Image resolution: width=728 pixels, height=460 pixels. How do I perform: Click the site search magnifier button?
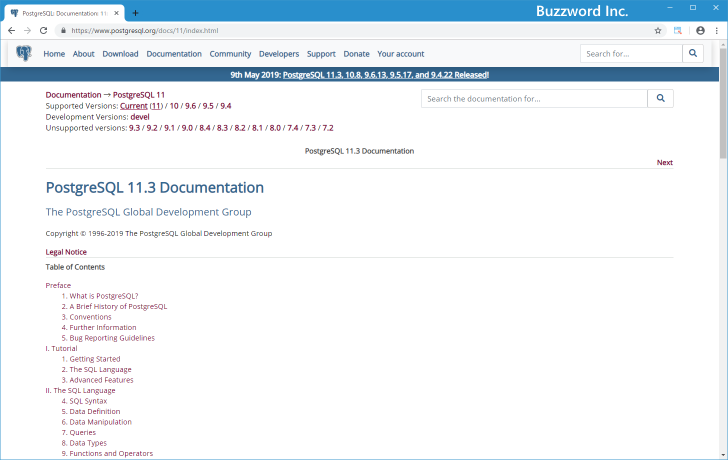(693, 53)
